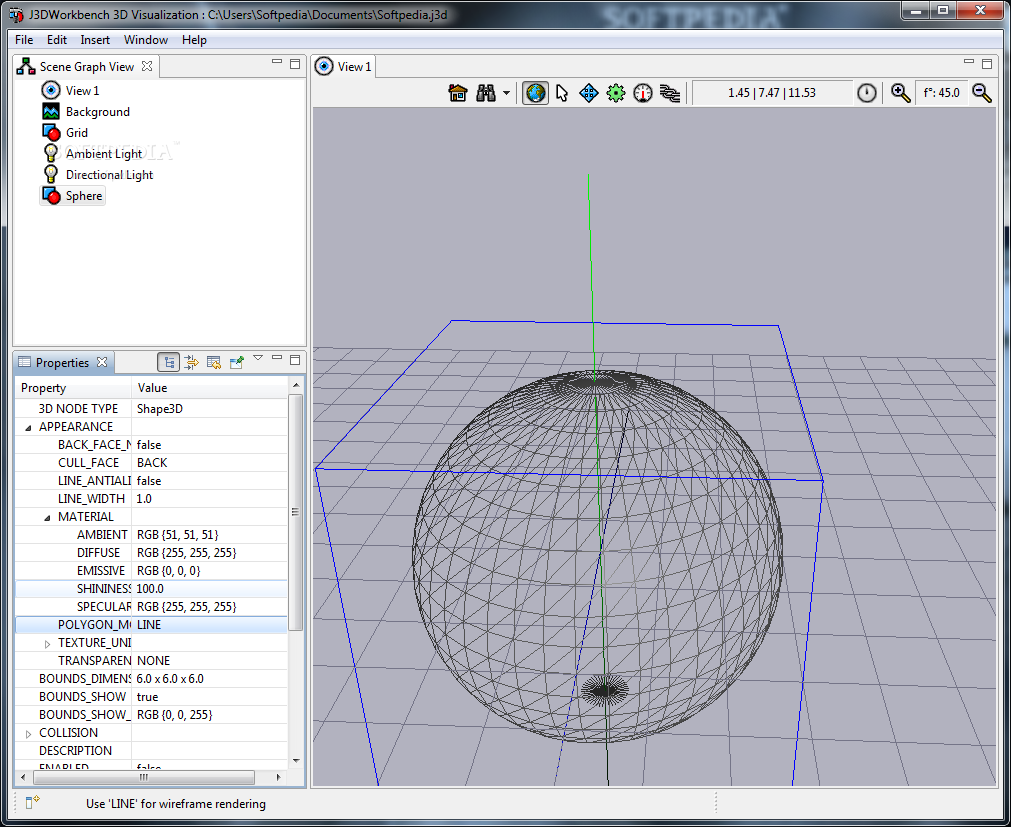Pin the Properties view with the pin button
Image resolution: width=1011 pixels, height=827 pixels.
point(237,361)
